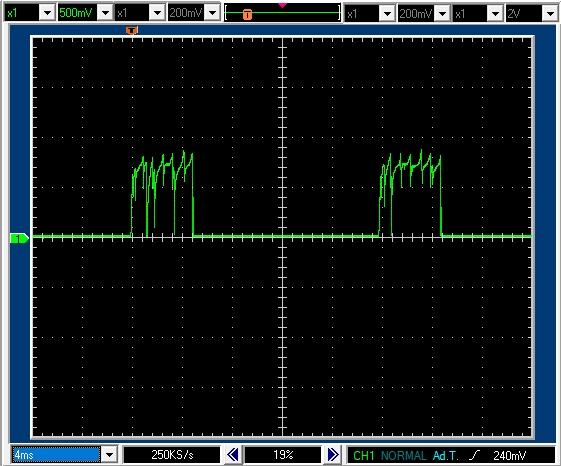561x466 pixels.
Task: Open the 500mV voltage scale dropdown
Action: [106, 13]
